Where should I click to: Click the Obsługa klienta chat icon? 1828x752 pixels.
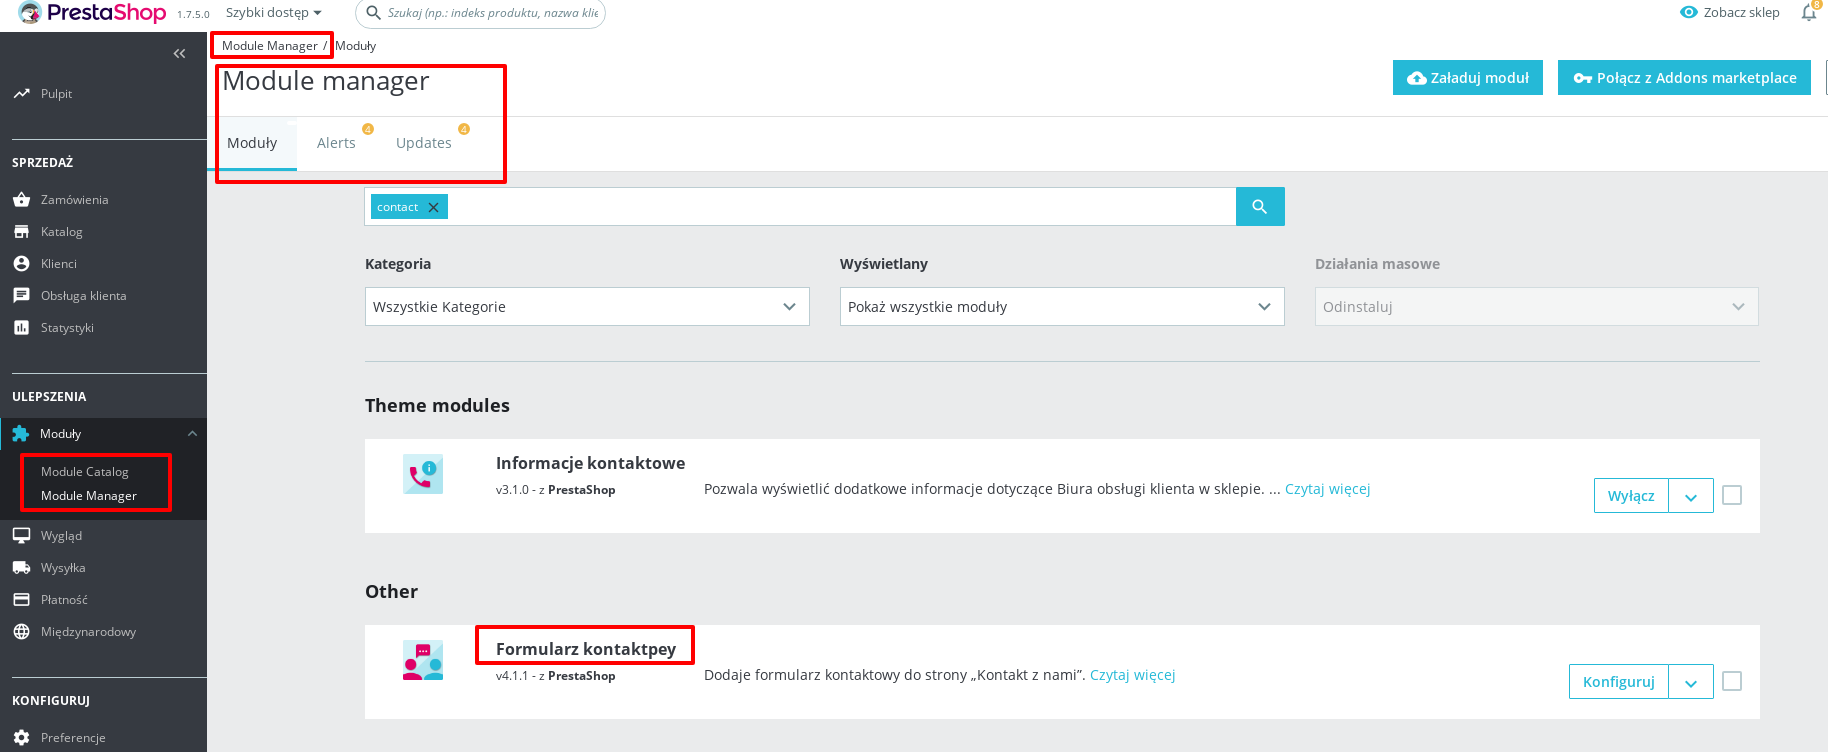click(x=21, y=296)
